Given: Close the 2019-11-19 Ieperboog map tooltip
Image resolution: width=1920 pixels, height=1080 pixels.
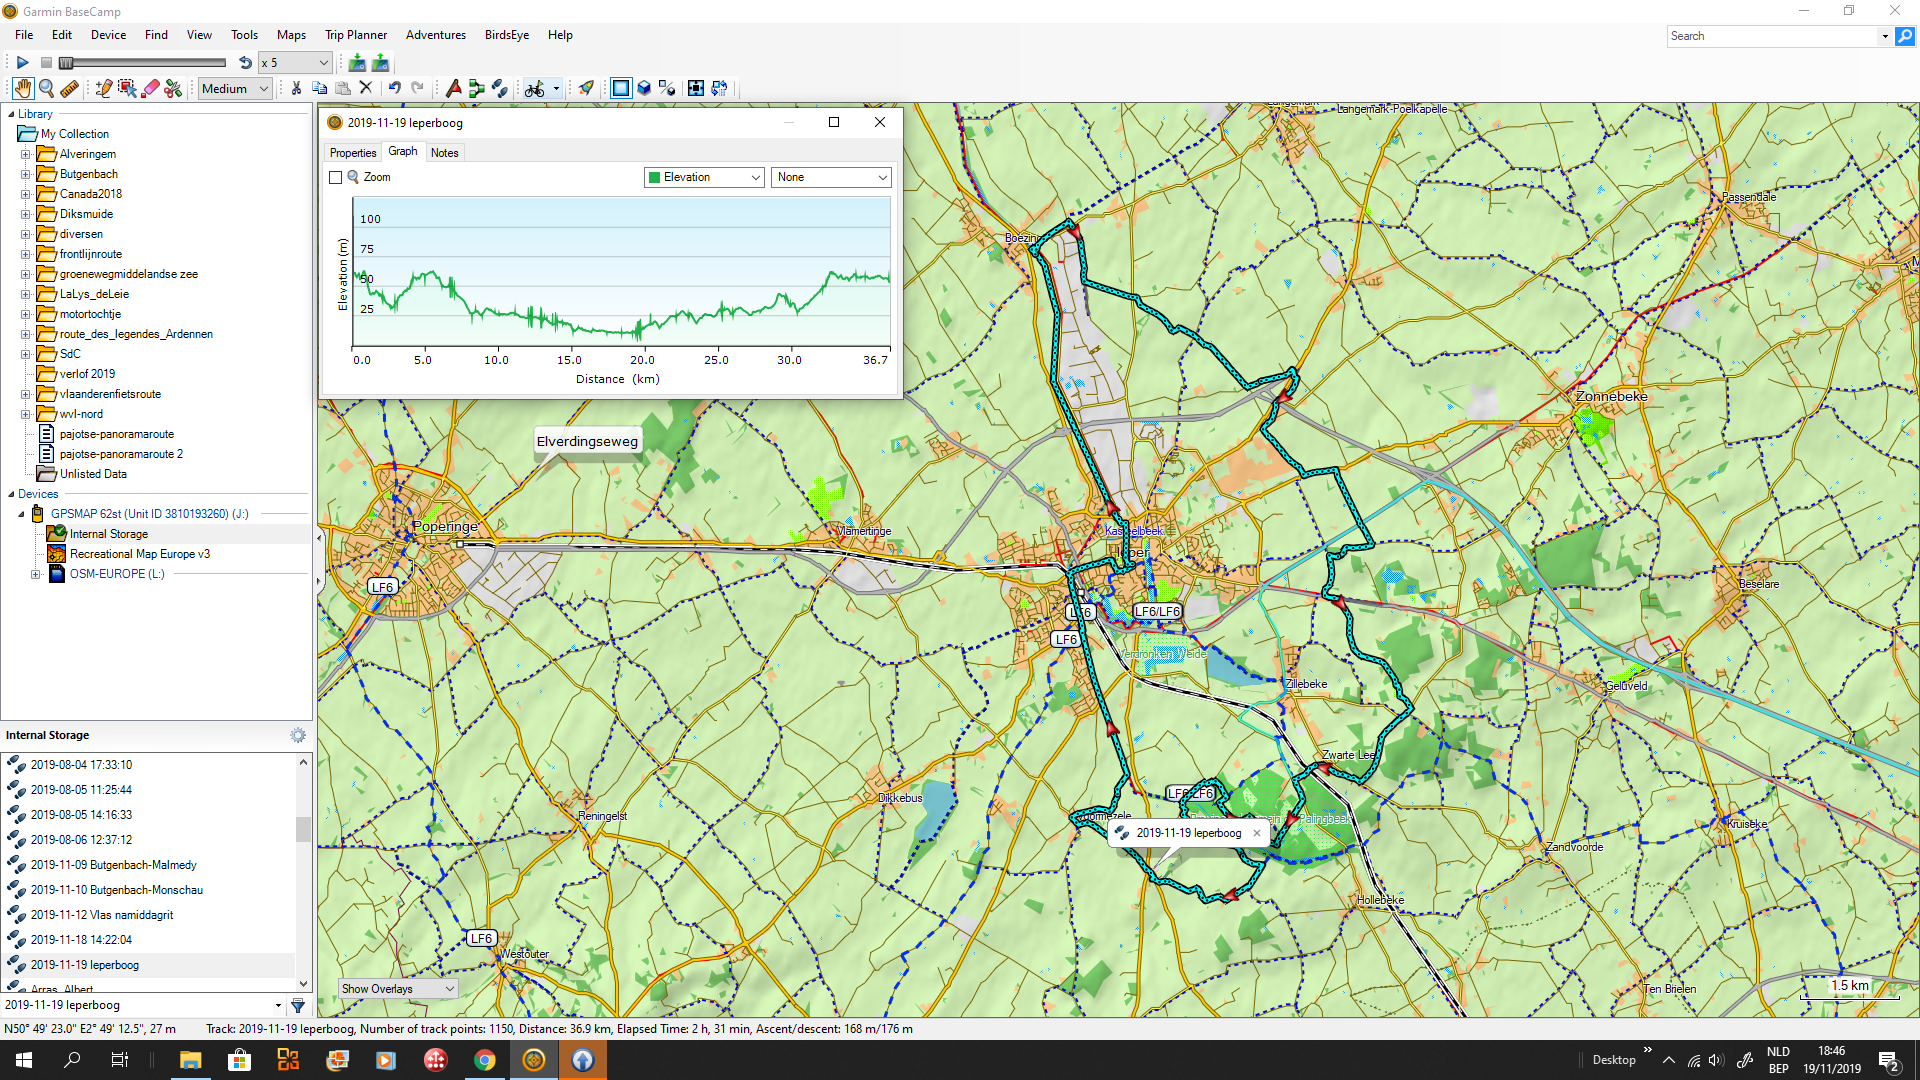Looking at the screenshot, I should [1257, 833].
